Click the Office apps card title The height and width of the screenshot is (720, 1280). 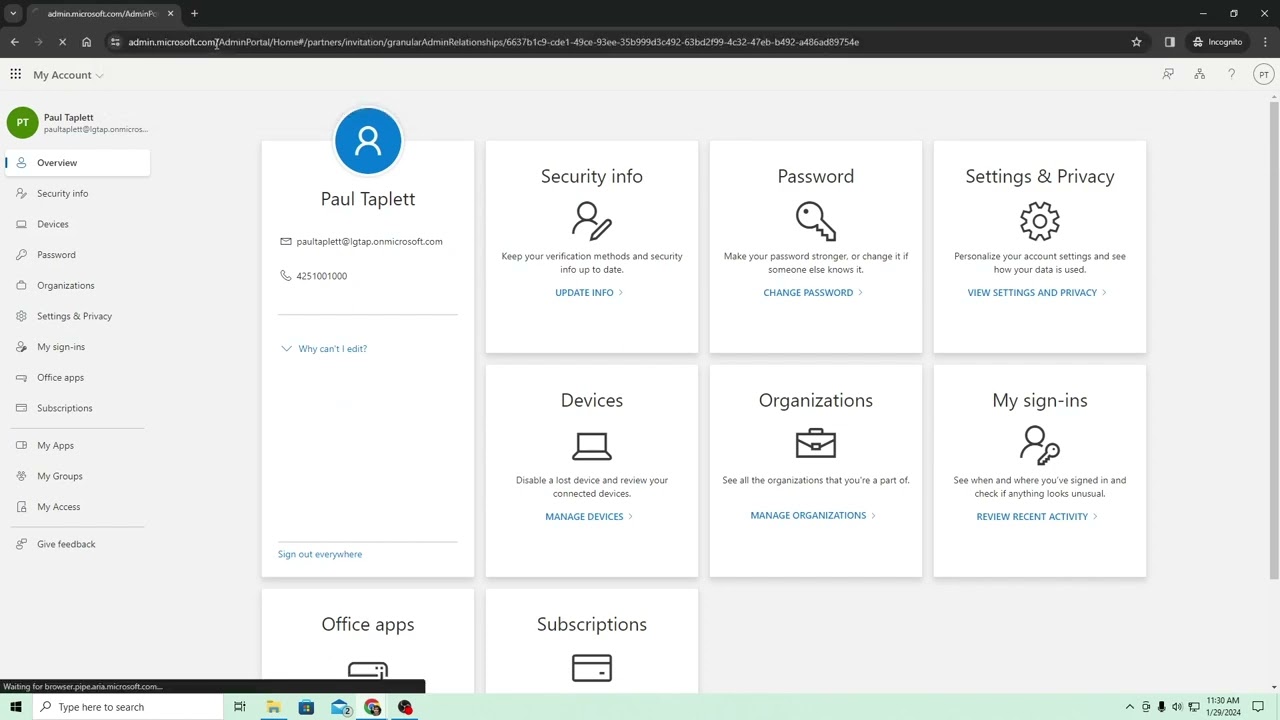(x=368, y=624)
